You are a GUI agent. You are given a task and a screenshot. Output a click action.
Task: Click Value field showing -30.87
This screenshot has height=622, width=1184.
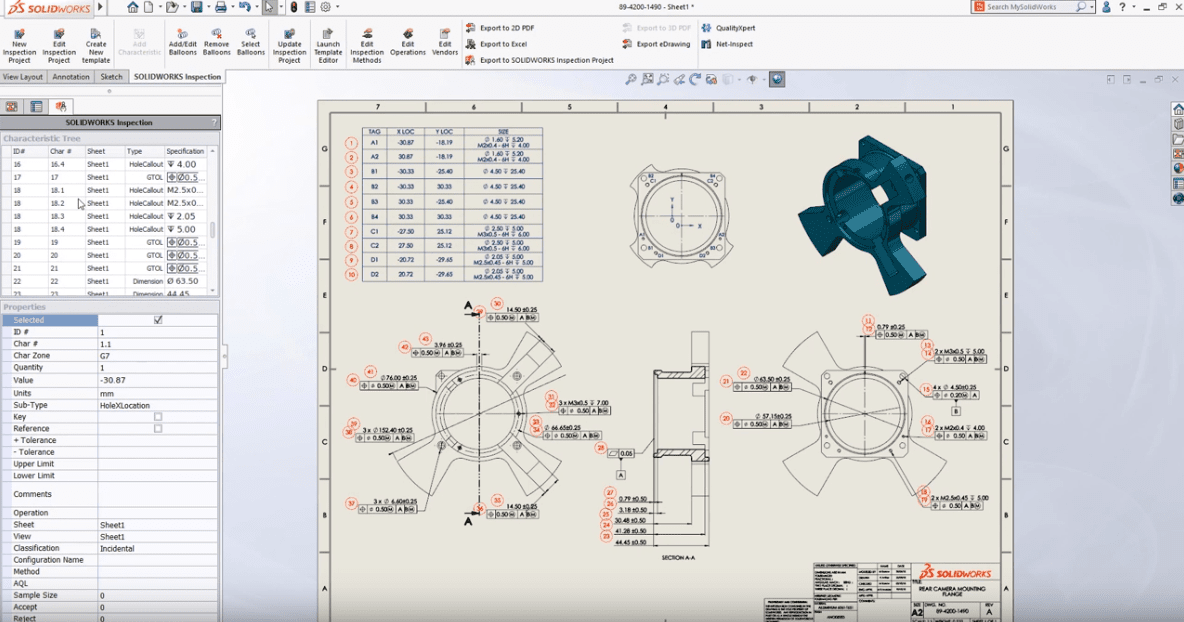click(157, 380)
